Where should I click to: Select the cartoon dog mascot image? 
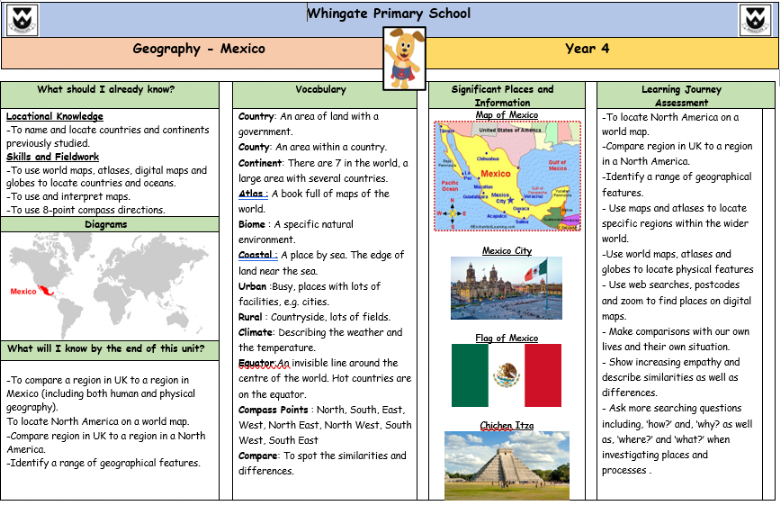(404, 57)
